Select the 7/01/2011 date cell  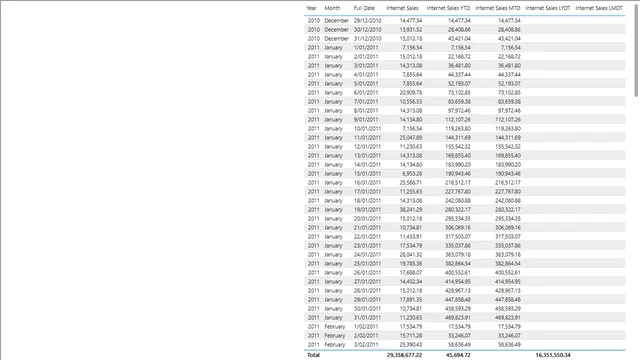click(x=366, y=102)
